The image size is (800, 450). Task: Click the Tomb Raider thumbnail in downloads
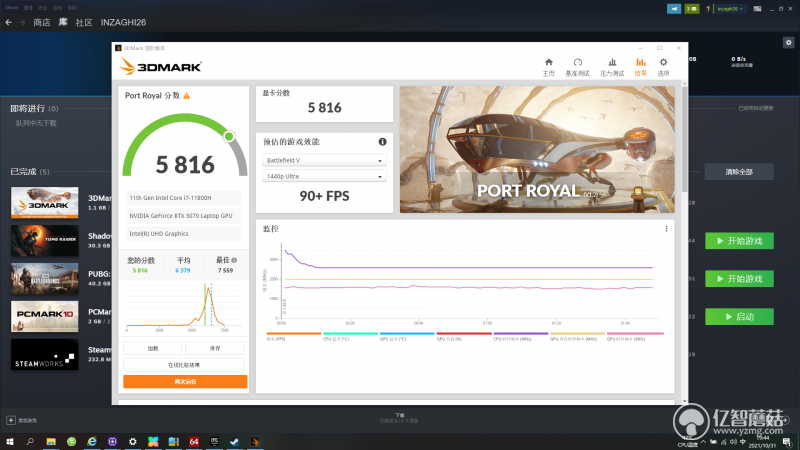(x=45, y=240)
